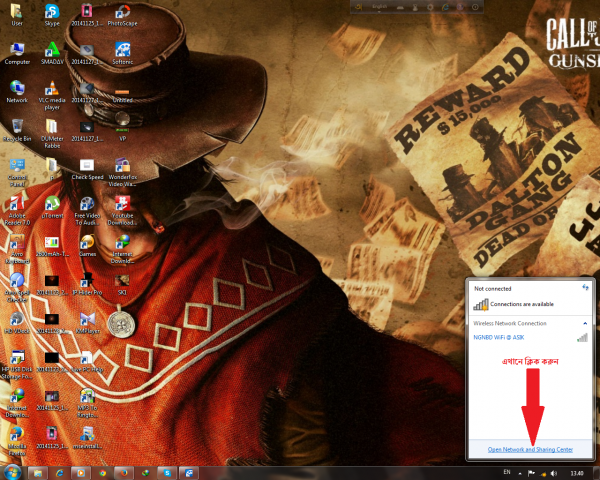Select the Recycle Bin icon
The image size is (600, 480).
[17, 131]
